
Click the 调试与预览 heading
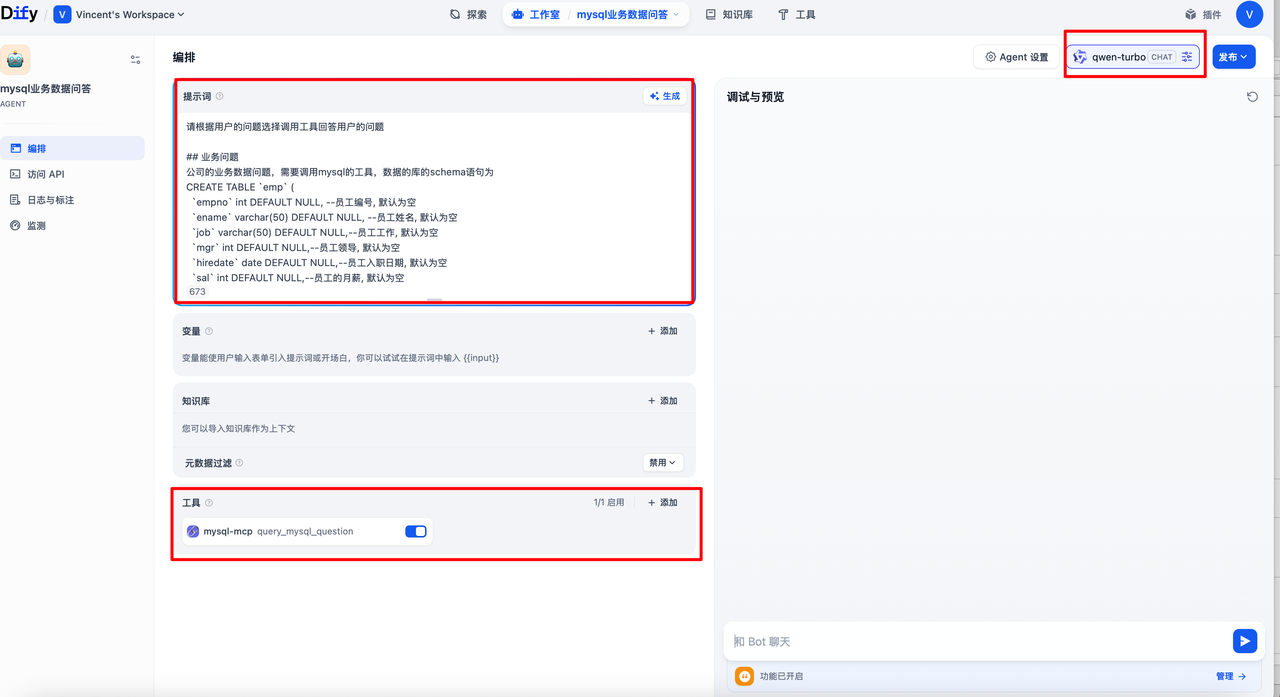click(755, 97)
